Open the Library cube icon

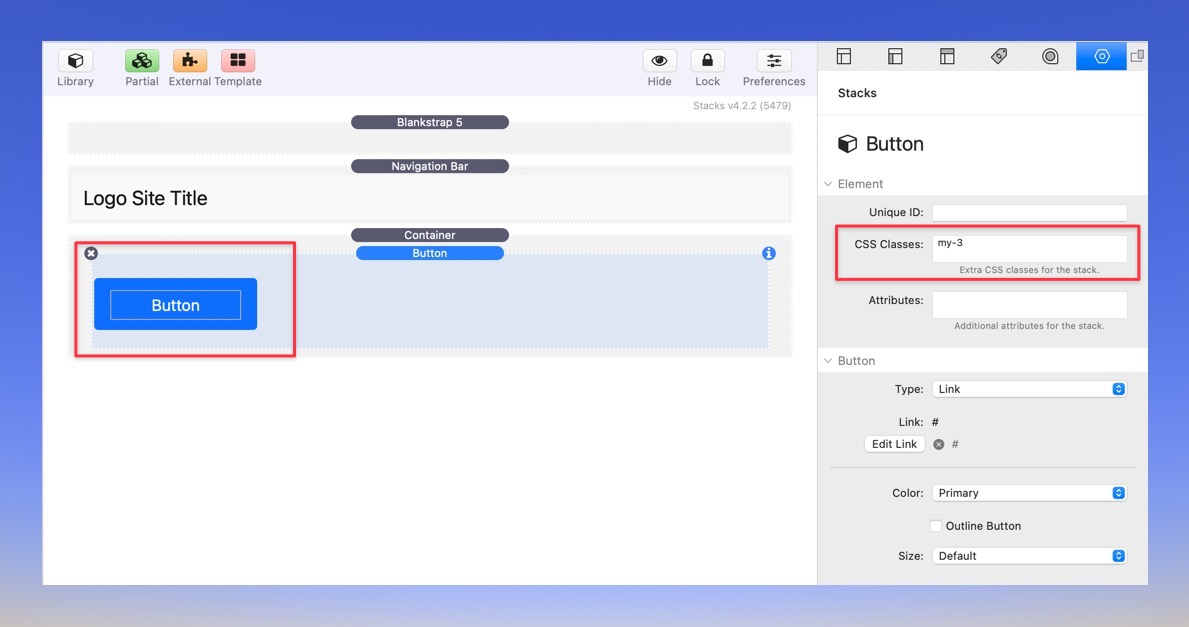point(75,61)
